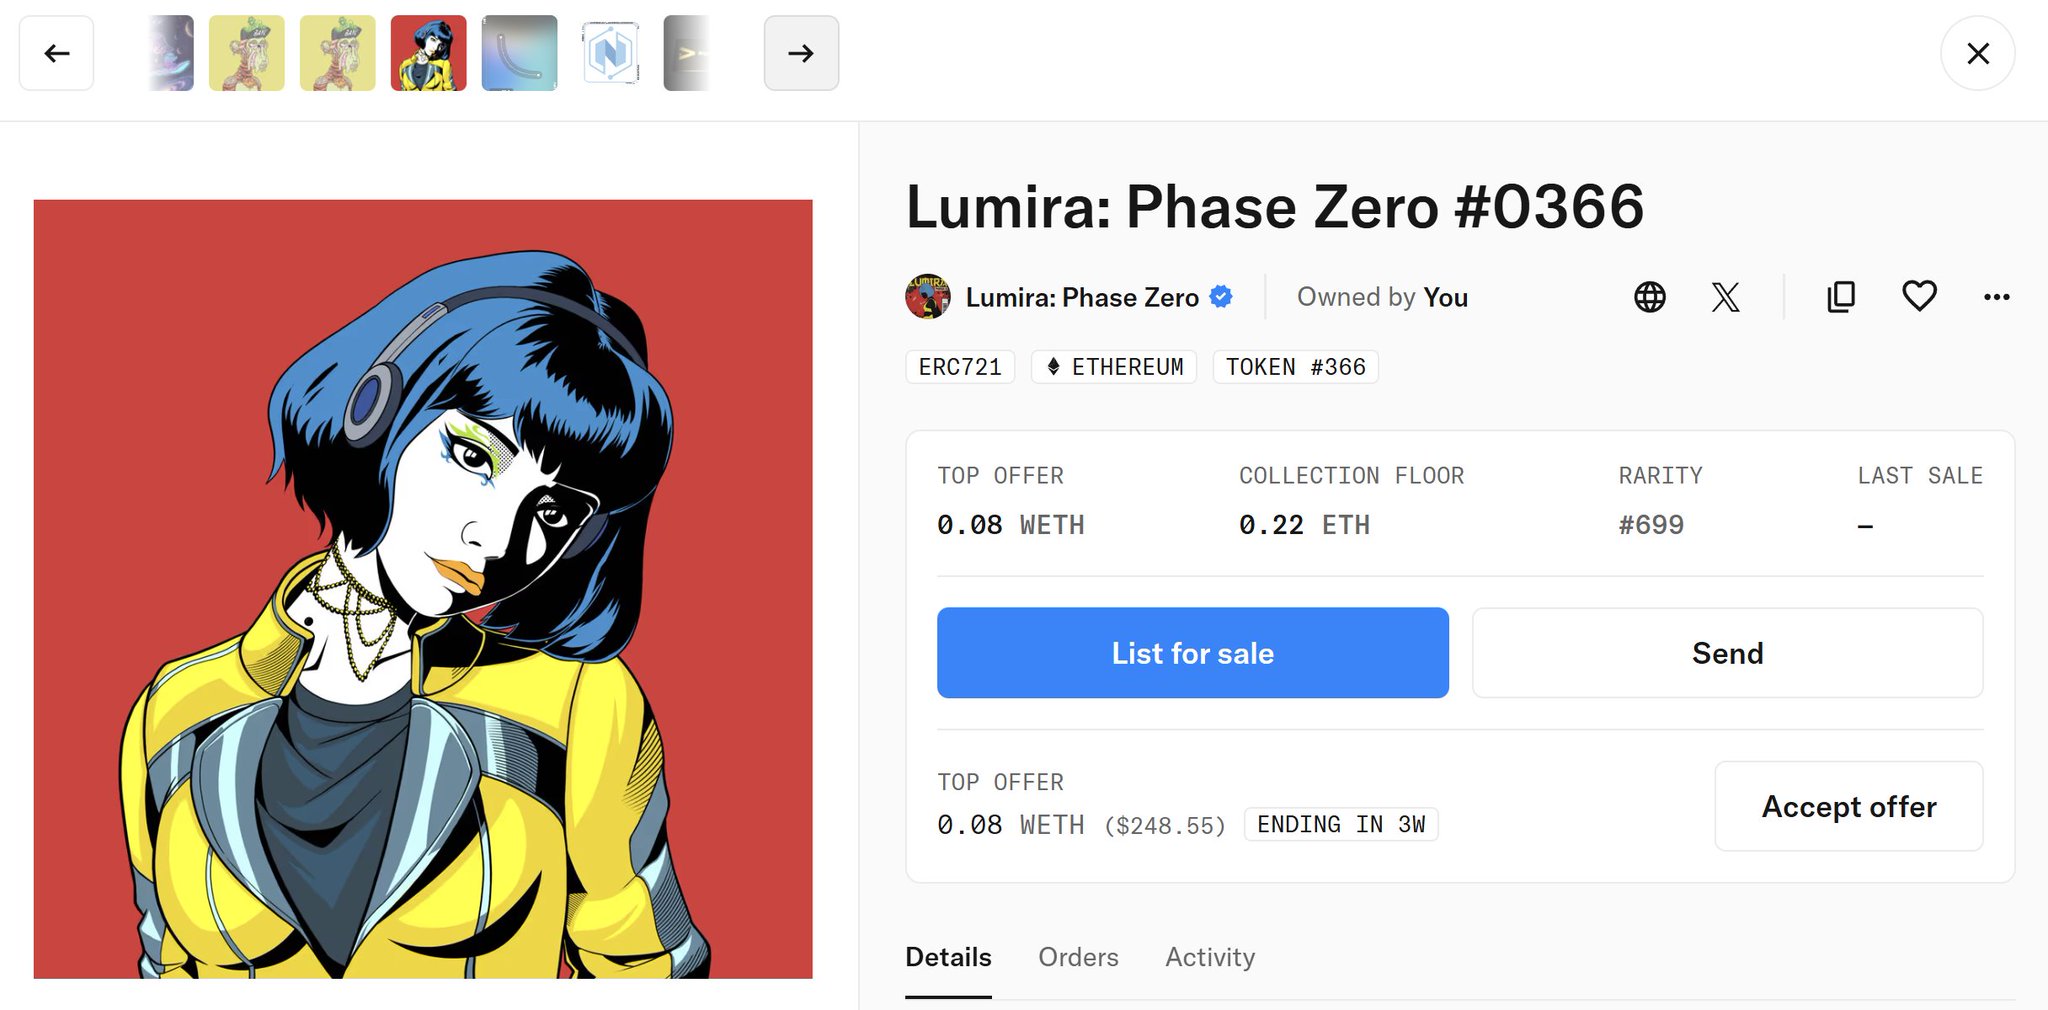Click the copy link icon
The height and width of the screenshot is (1010, 2048).
(1841, 297)
